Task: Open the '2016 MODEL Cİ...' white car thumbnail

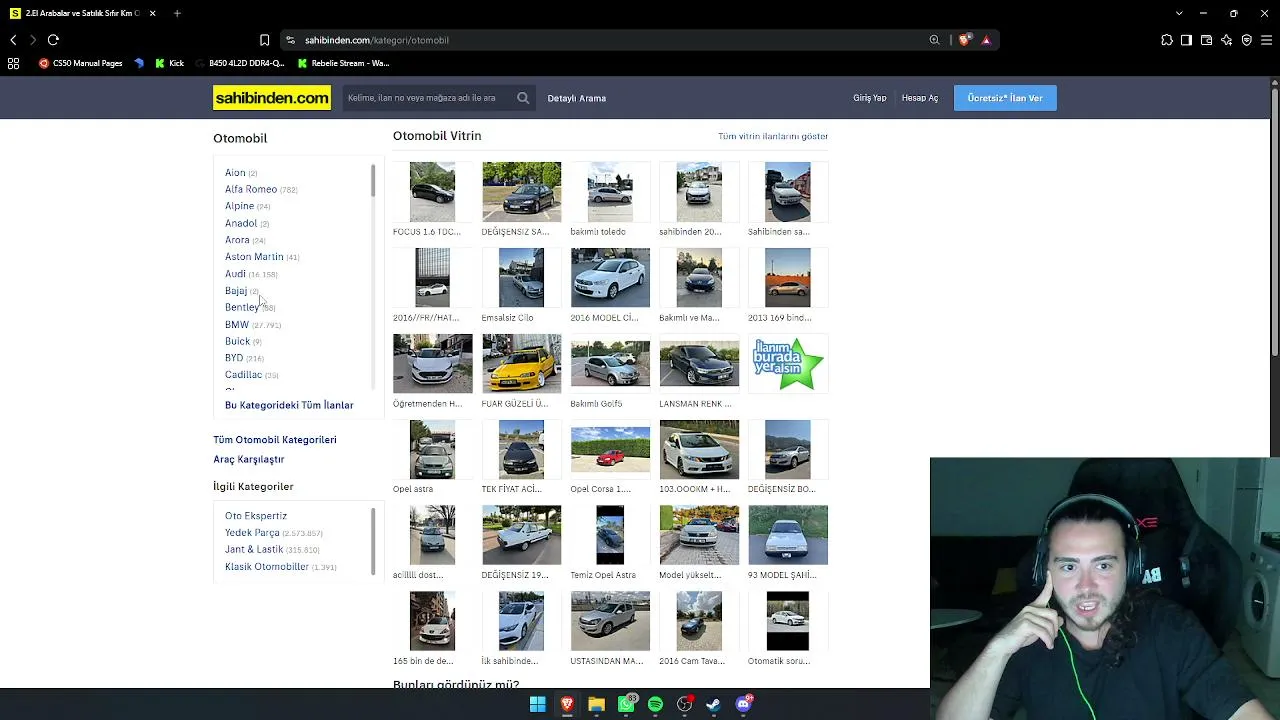Action: 610,278
